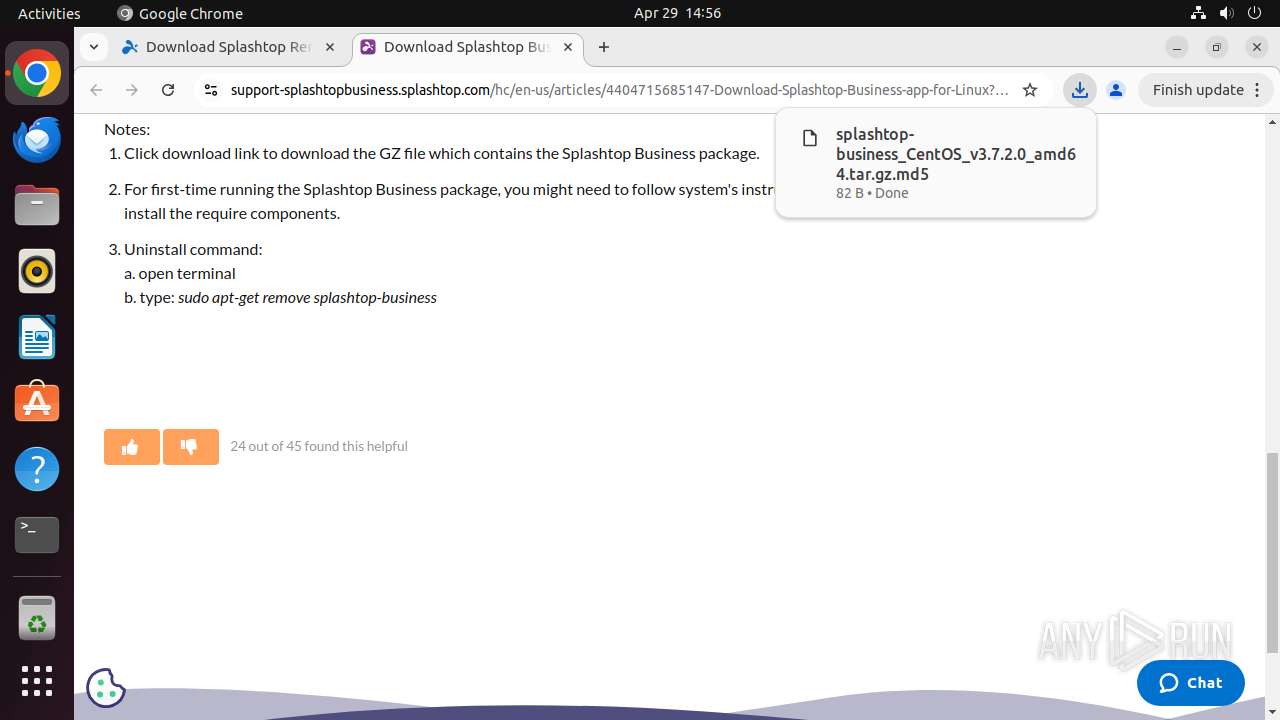1280x720 pixels.
Task: Open Ubuntu Software store icon
Action: click(x=37, y=403)
